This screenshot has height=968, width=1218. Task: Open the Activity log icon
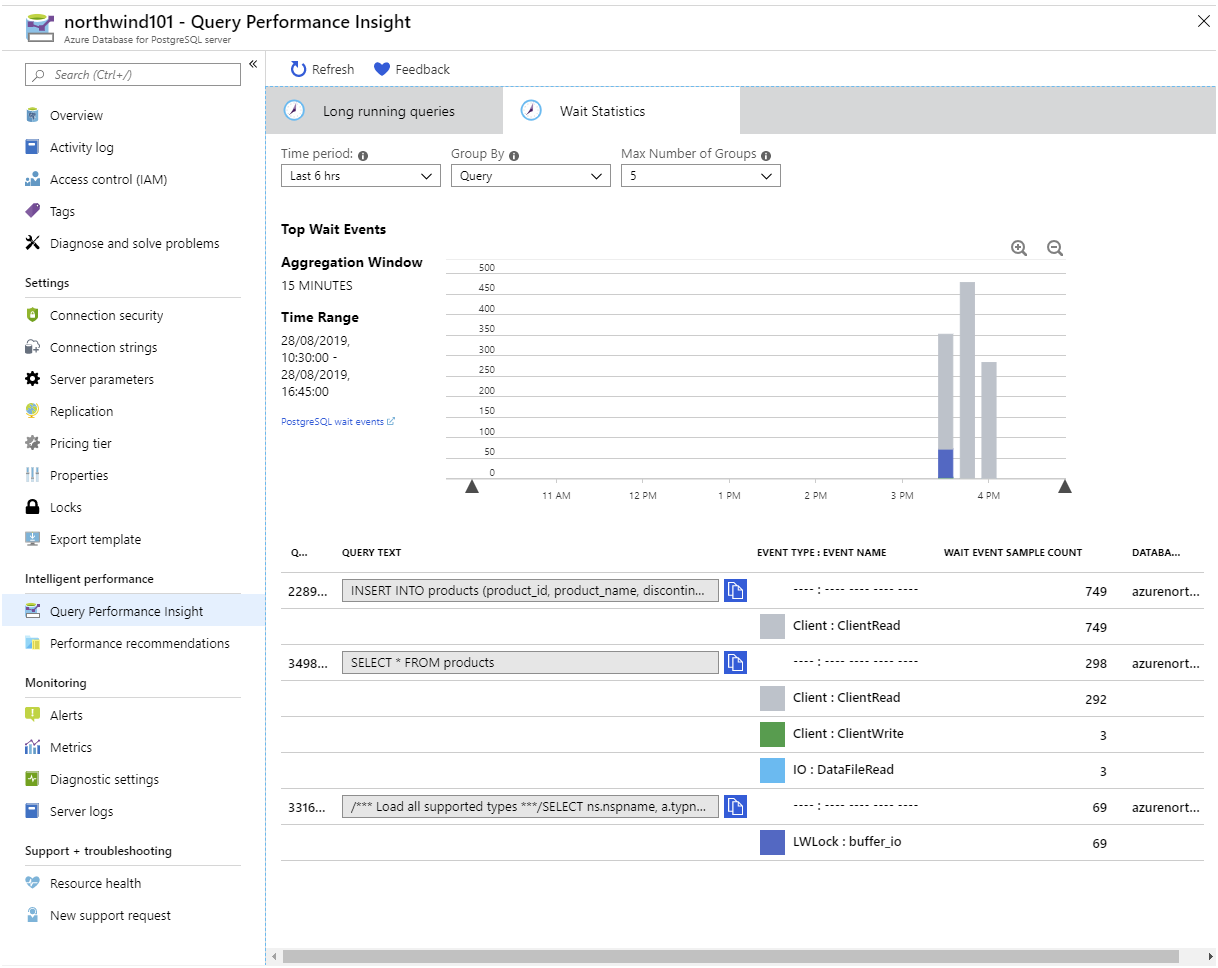(x=33, y=147)
